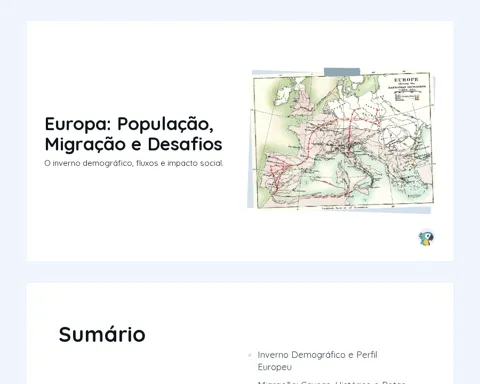
Task: Open the partially visible 'Migração' summary item
Action: pyautogui.click(x=331, y=382)
